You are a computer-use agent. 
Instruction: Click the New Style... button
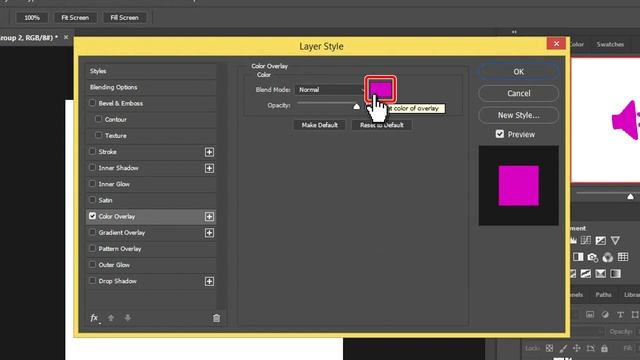click(x=518, y=116)
